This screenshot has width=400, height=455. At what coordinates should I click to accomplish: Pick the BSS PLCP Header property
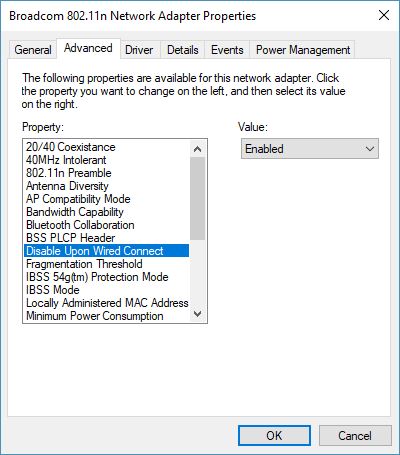point(106,238)
